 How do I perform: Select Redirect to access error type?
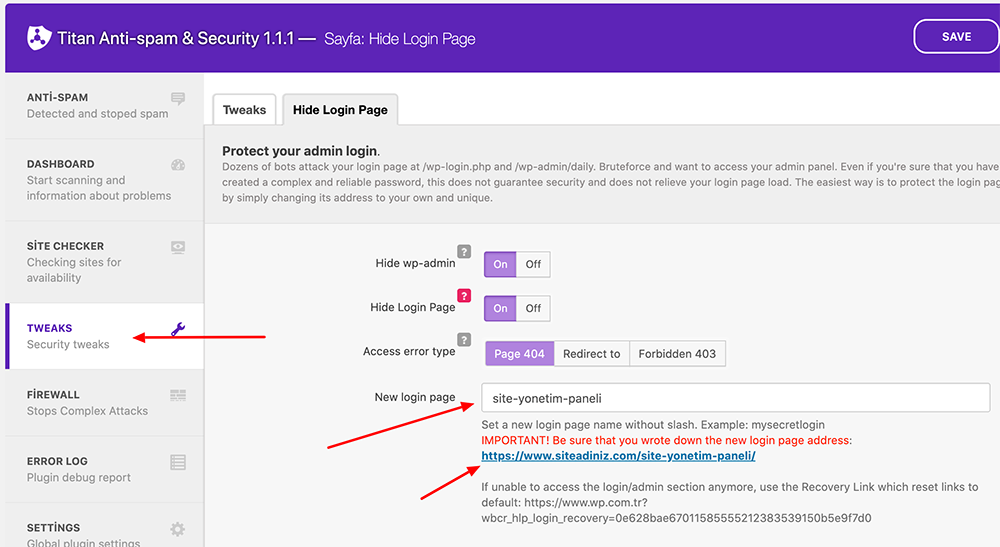[592, 354]
